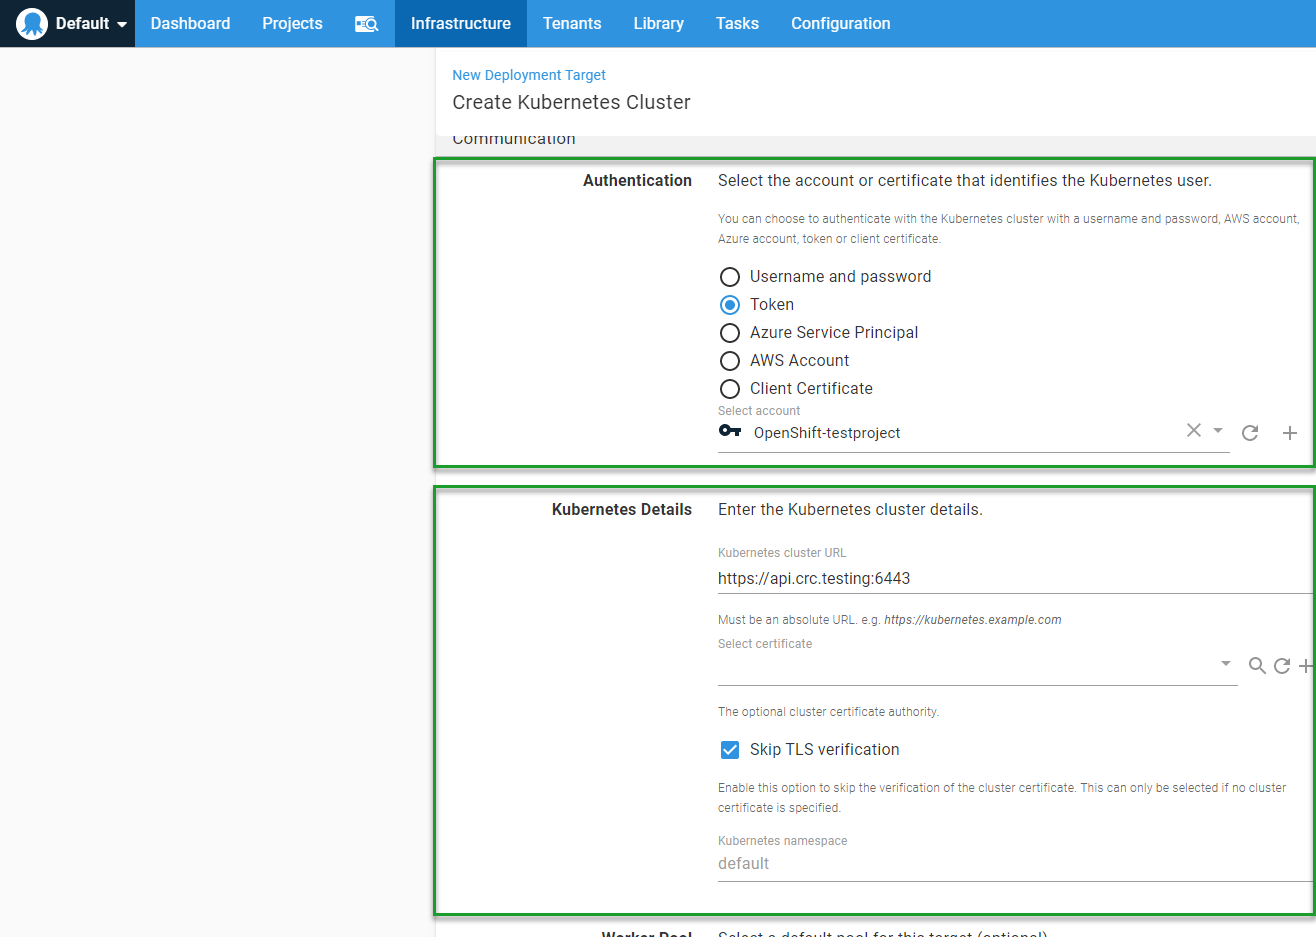This screenshot has width=1316, height=937.
Task: Expand the Default space switcher
Action: tap(122, 24)
